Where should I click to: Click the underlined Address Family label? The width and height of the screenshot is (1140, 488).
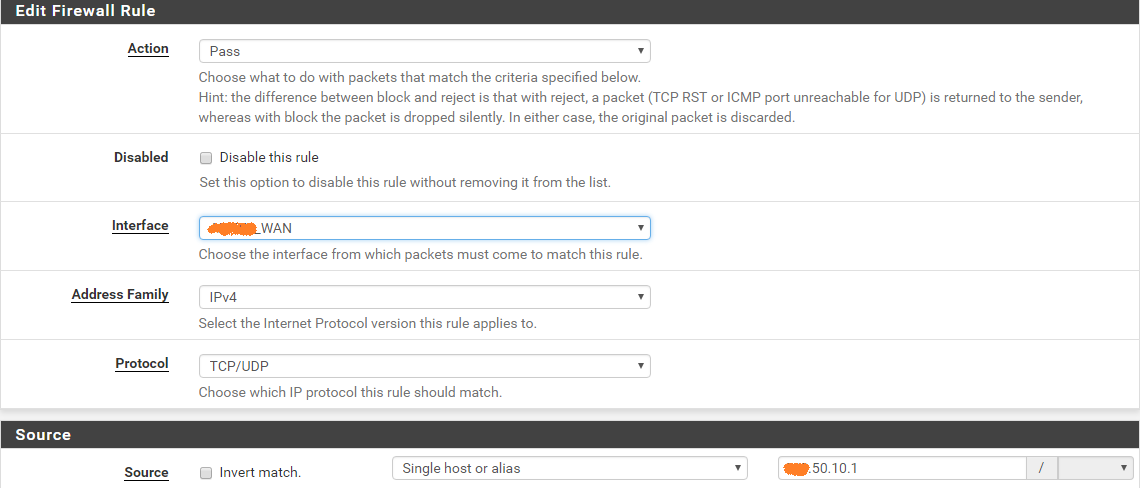click(120, 295)
